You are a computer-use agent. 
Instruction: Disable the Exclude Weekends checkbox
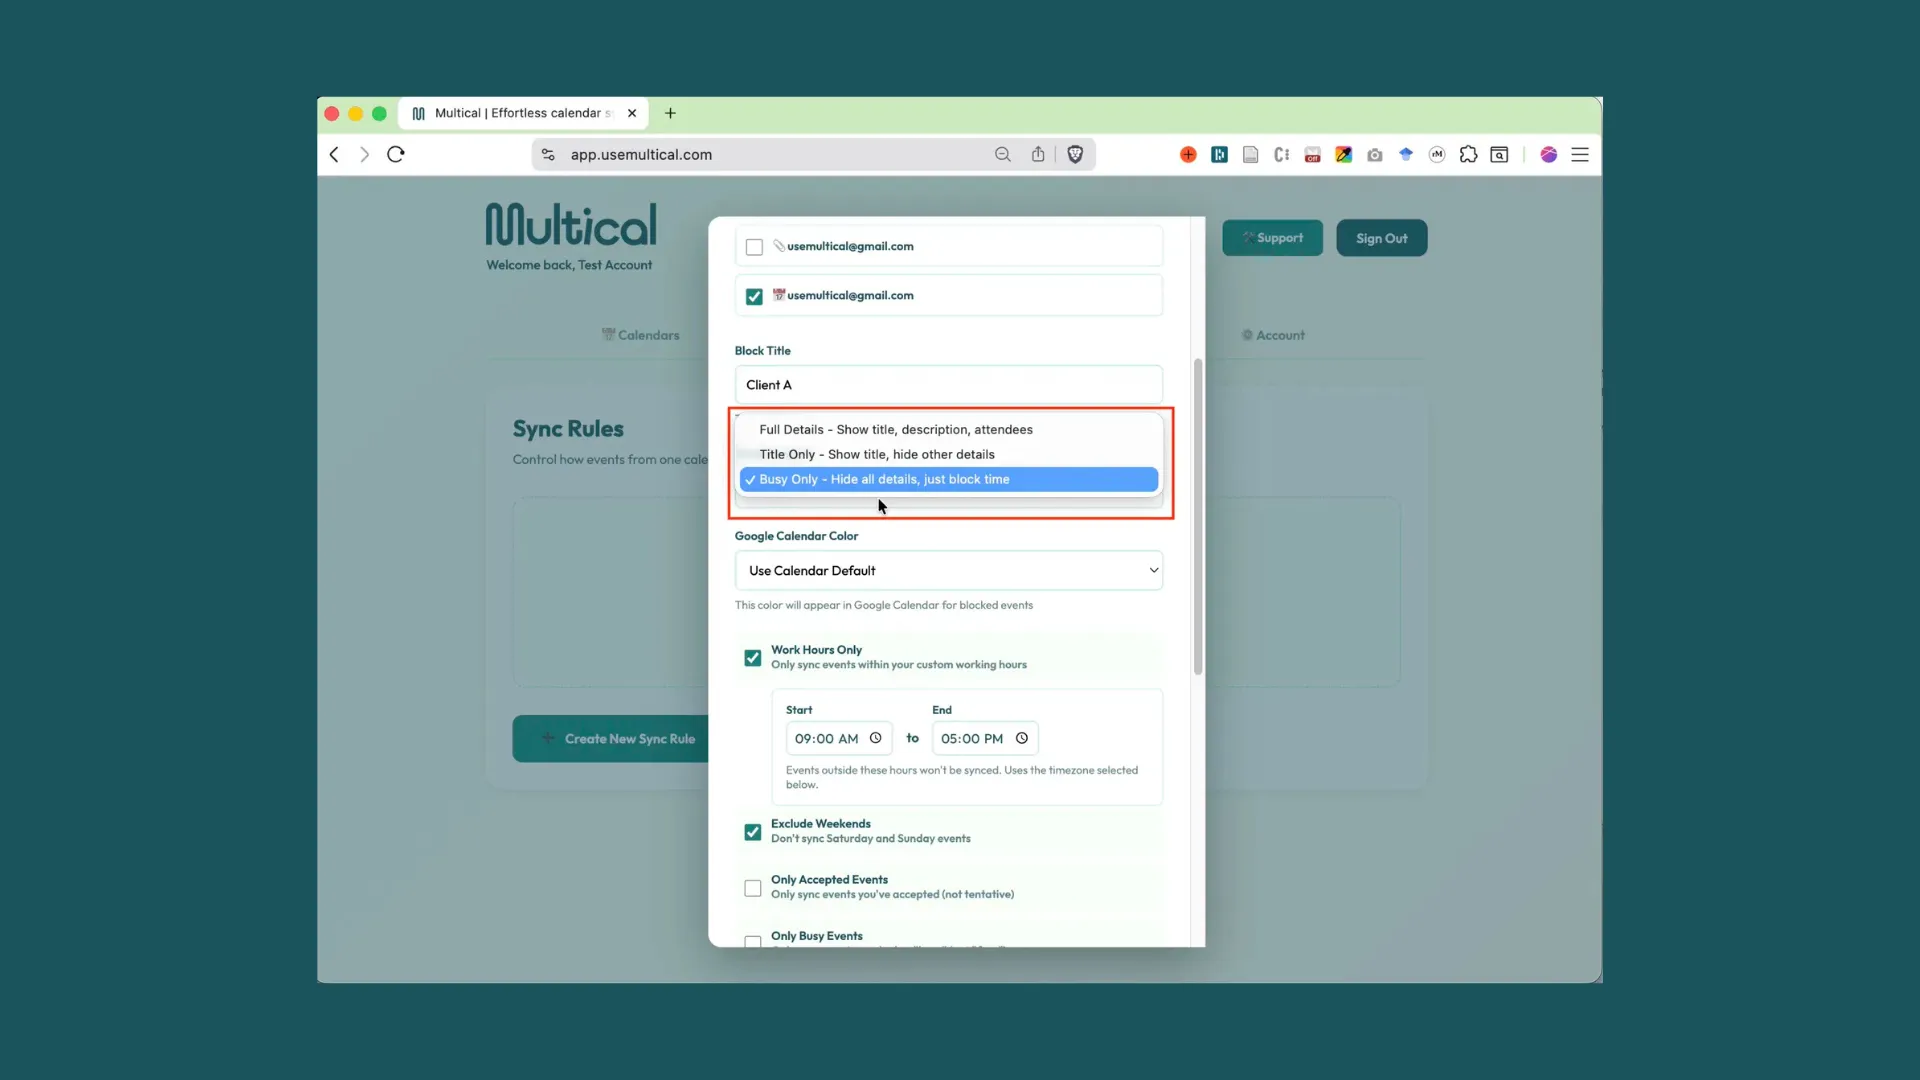click(752, 832)
